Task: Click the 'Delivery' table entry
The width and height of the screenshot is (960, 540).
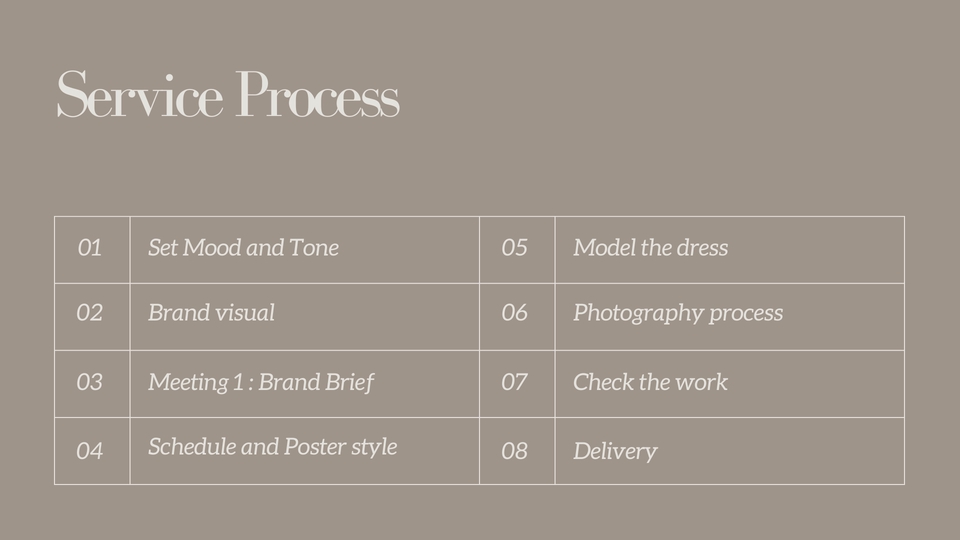Action: tap(615, 451)
